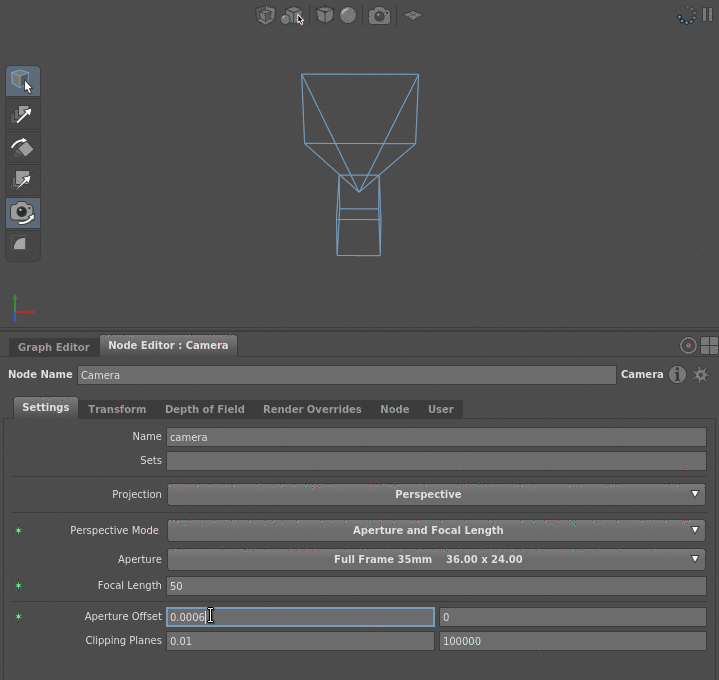Toggle the camera navigation tool
Viewport: 719px width, 680px height.
[23, 213]
